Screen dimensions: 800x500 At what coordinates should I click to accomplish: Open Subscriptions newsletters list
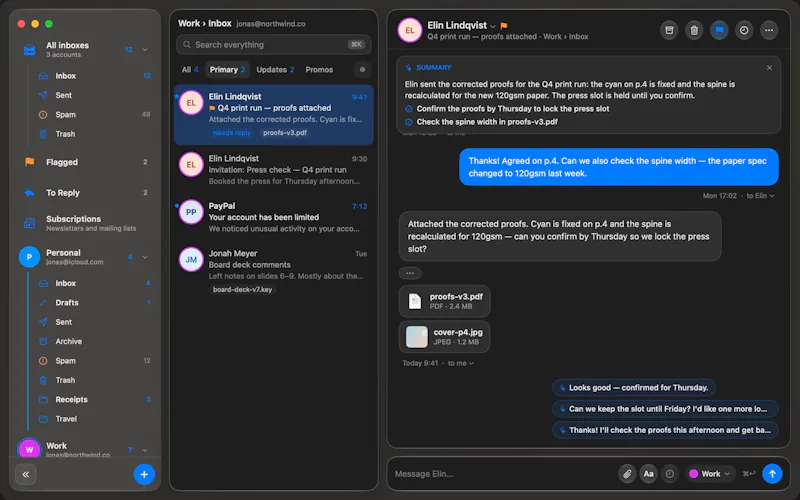(x=85, y=223)
